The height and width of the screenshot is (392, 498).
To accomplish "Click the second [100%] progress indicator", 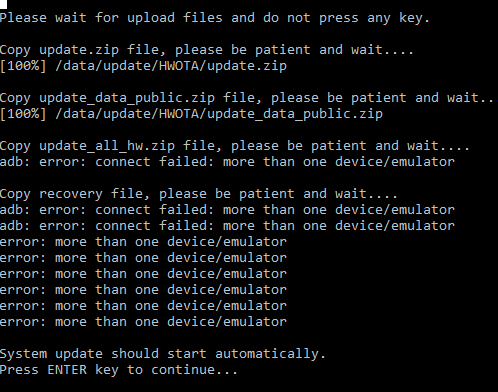I will click(x=23, y=114).
